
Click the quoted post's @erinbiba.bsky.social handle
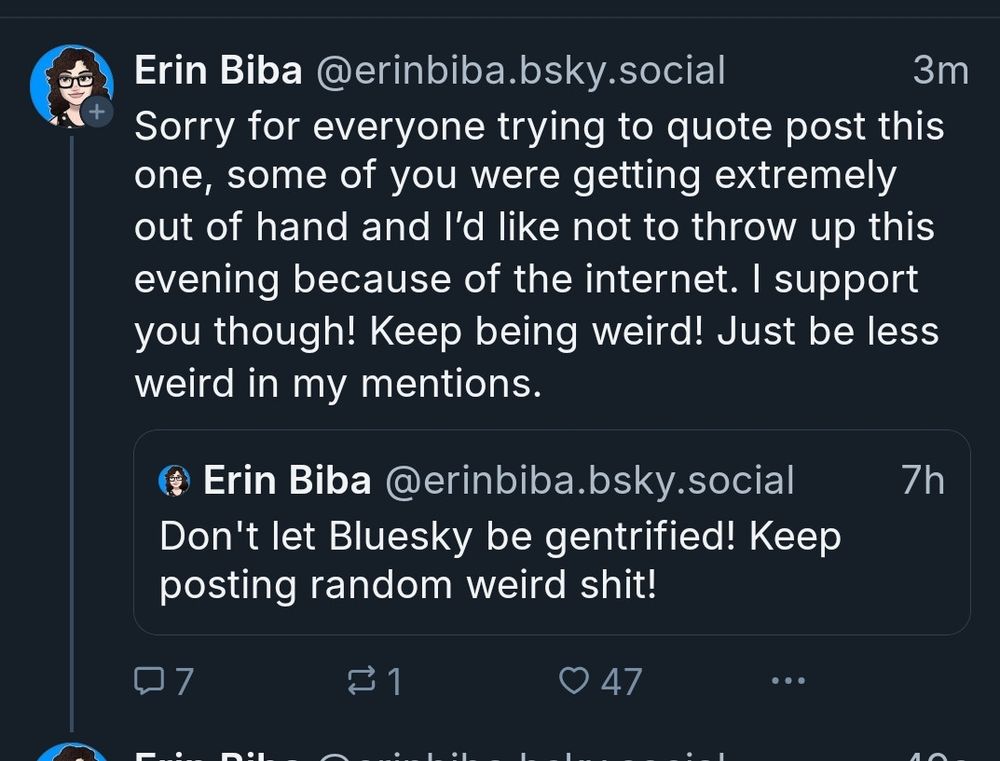pos(589,481)
